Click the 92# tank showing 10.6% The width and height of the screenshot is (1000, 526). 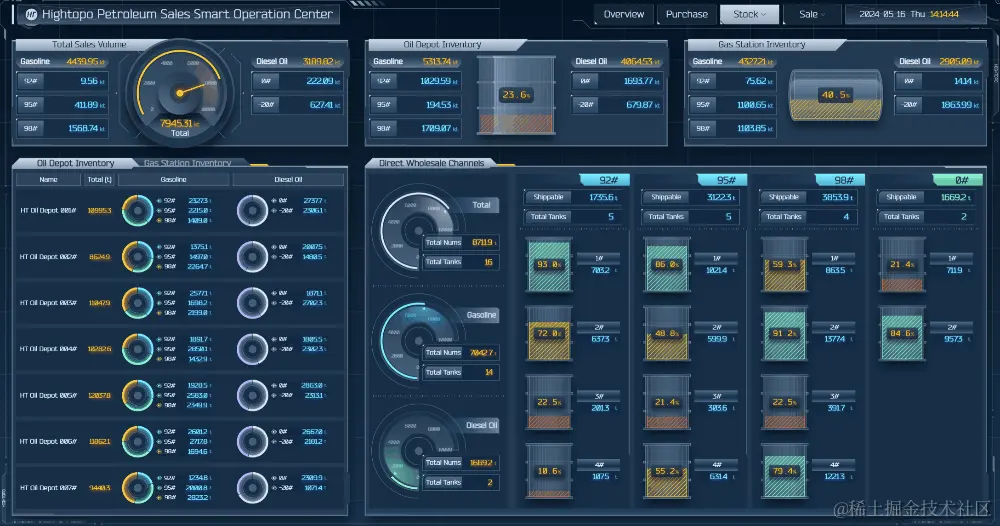(x=549, y=471)
